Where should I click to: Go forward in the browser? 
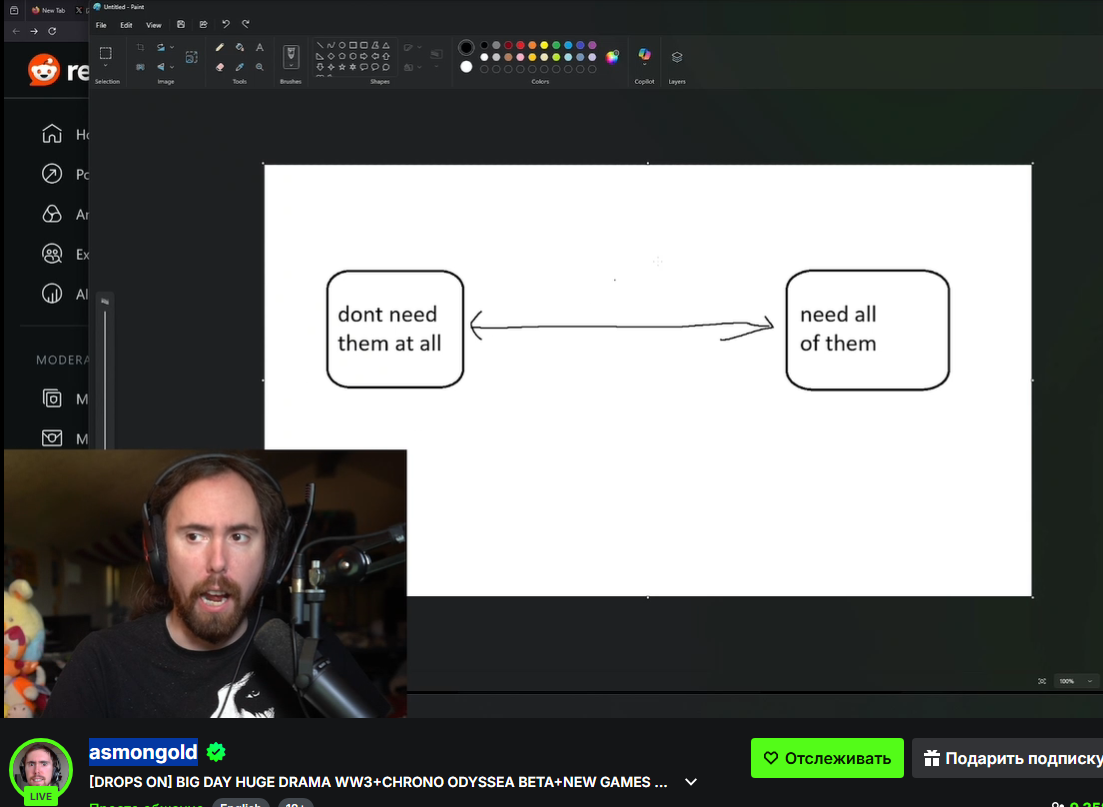[x=34, y=31]
